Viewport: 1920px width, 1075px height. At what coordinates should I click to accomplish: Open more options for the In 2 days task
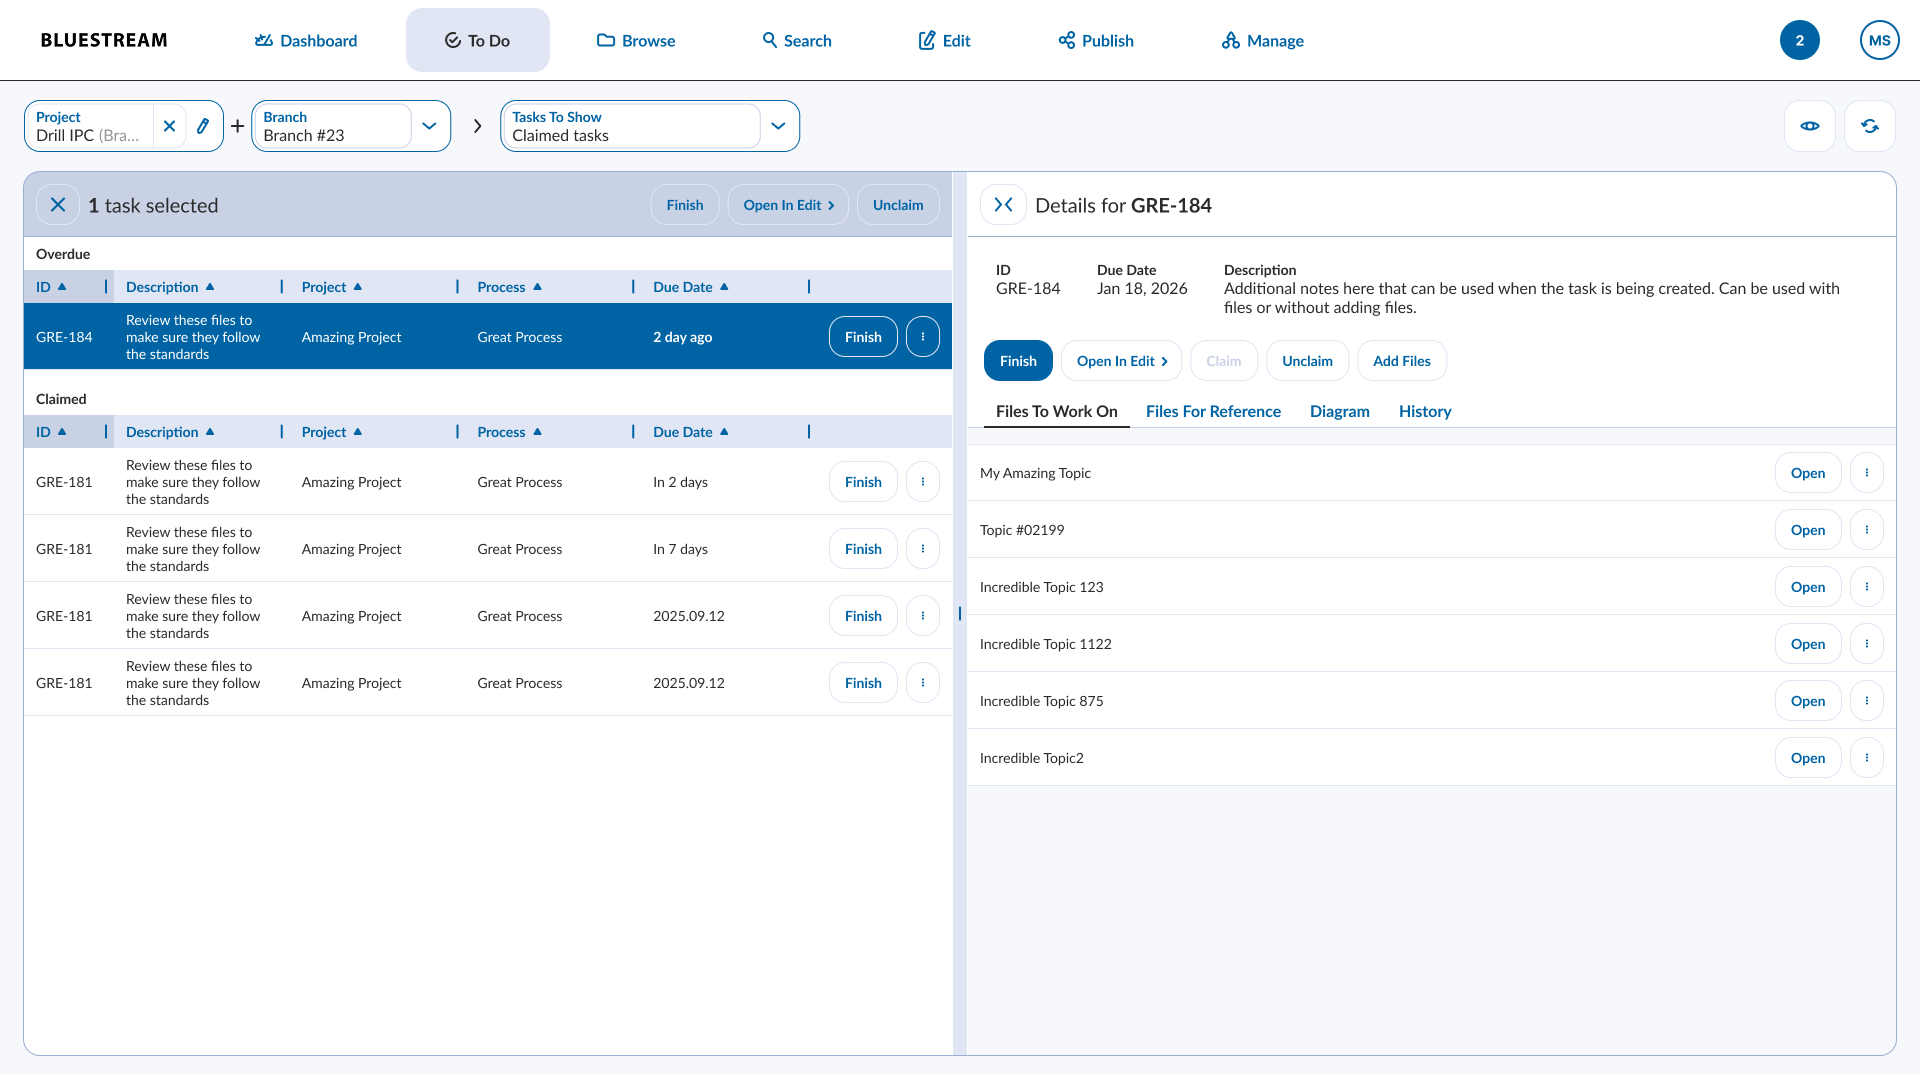(923, 482)
